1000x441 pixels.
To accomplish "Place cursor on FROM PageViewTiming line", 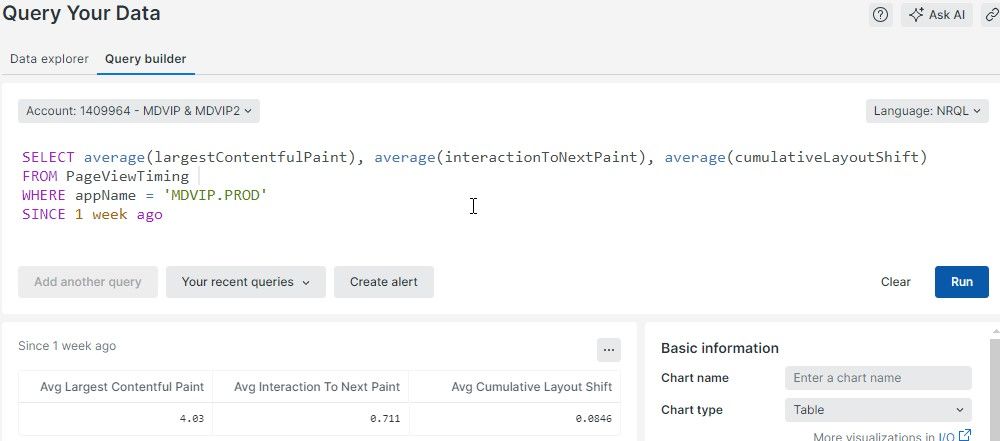I will point(105,176).
